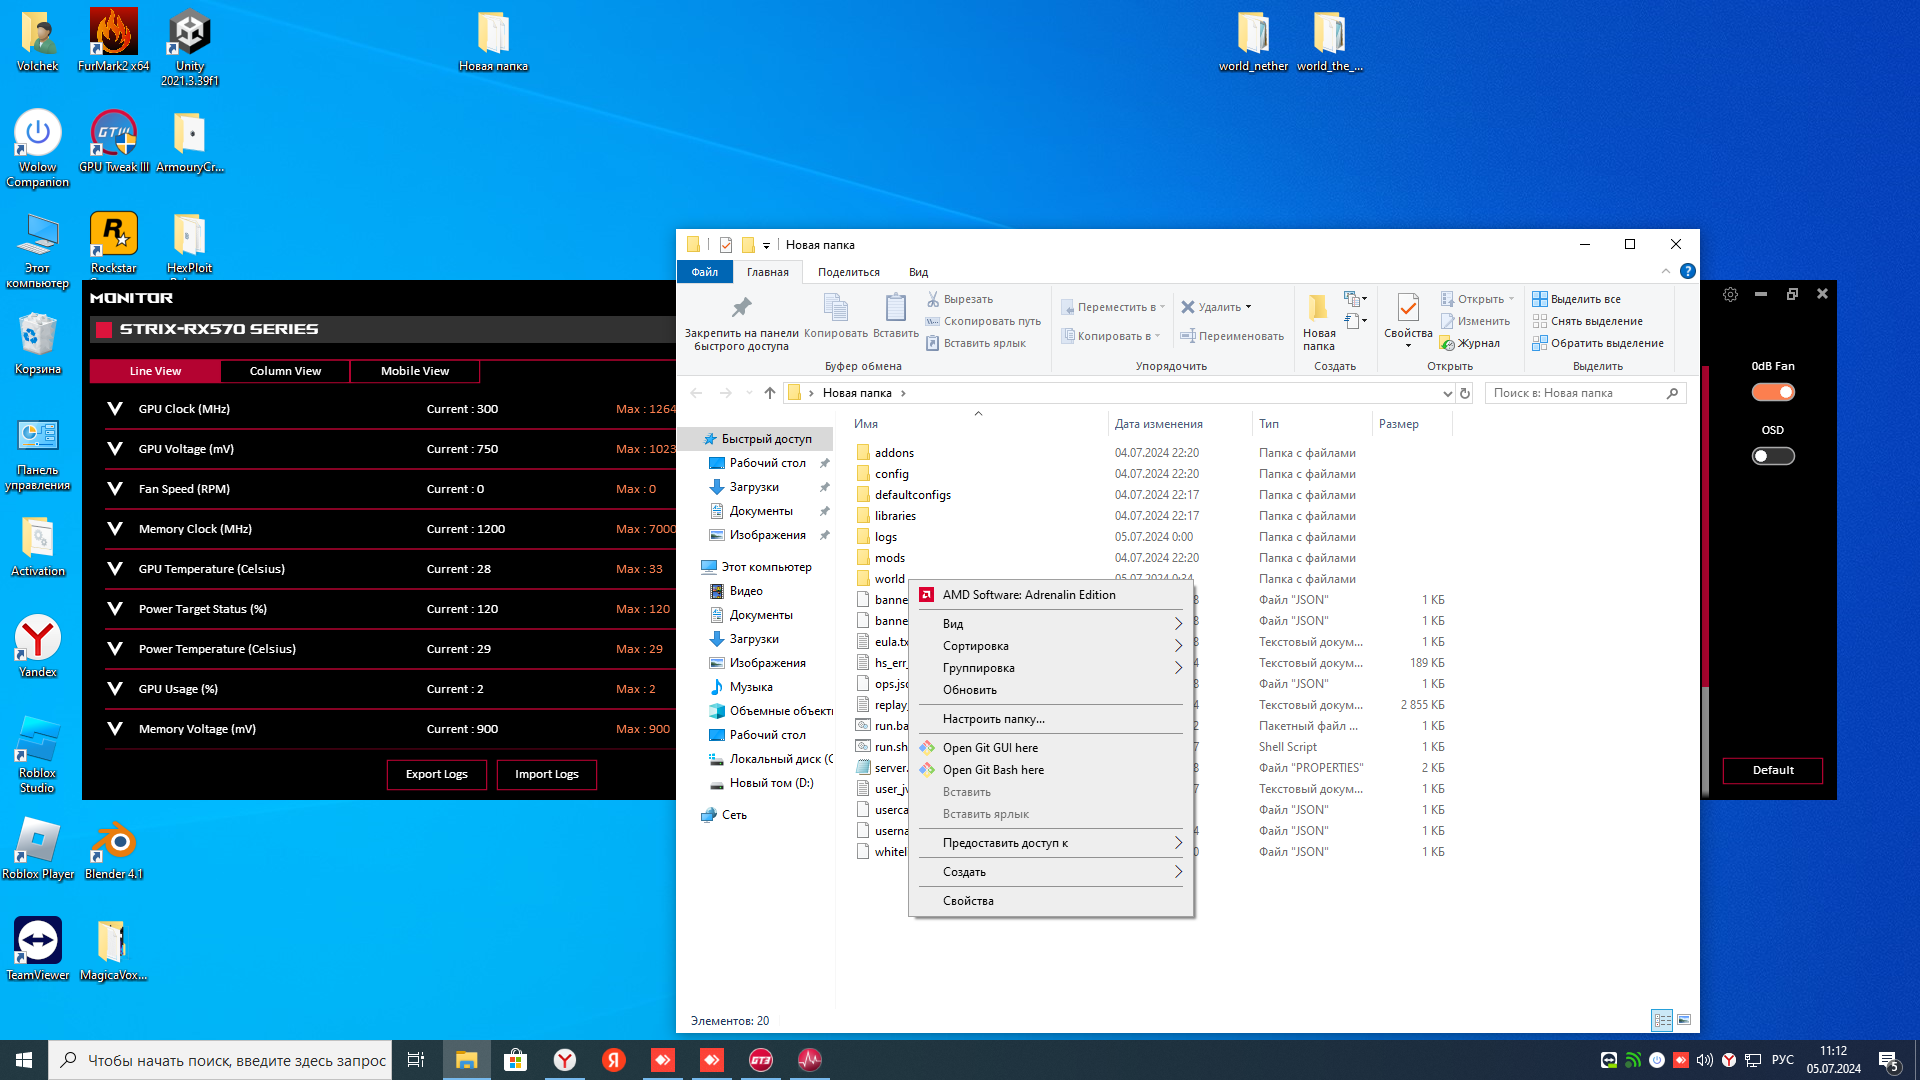
Task: Collapse the Explorer ribbon chevron
Action: [x=1666, y=271]
